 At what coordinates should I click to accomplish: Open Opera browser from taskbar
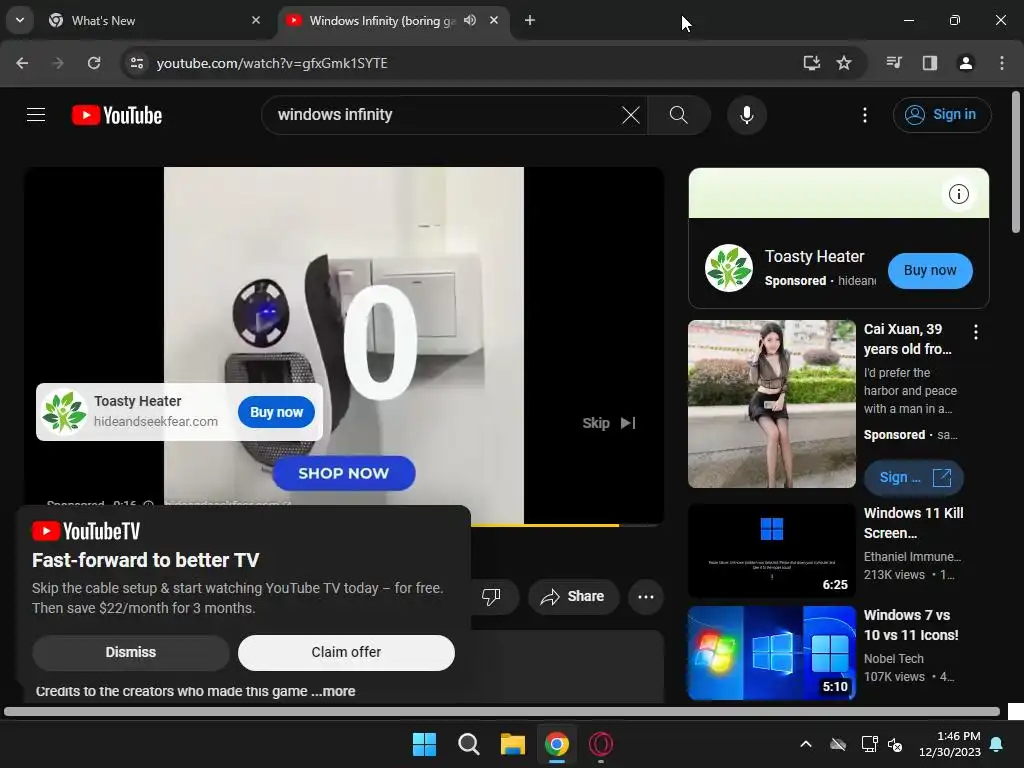click(601, 744)
